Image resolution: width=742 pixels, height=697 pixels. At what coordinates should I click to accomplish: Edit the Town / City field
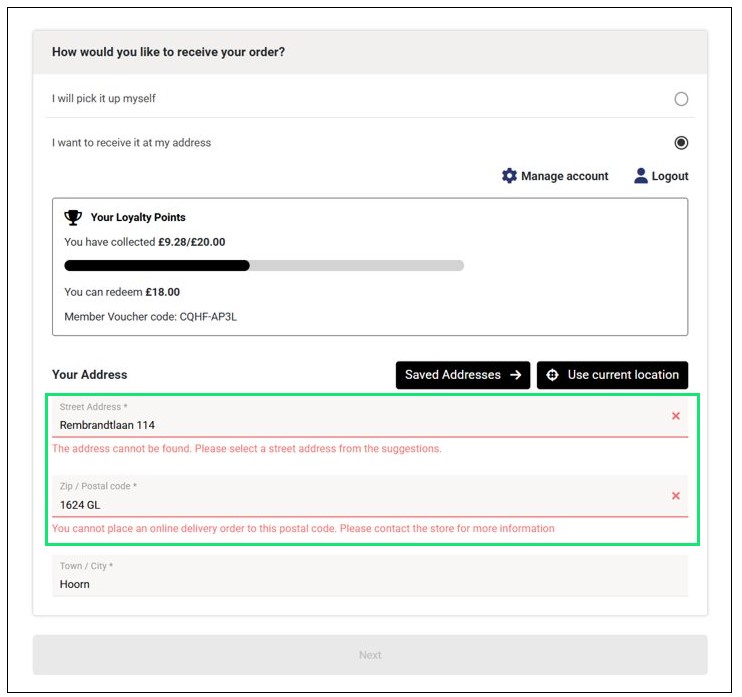point(350,583)
